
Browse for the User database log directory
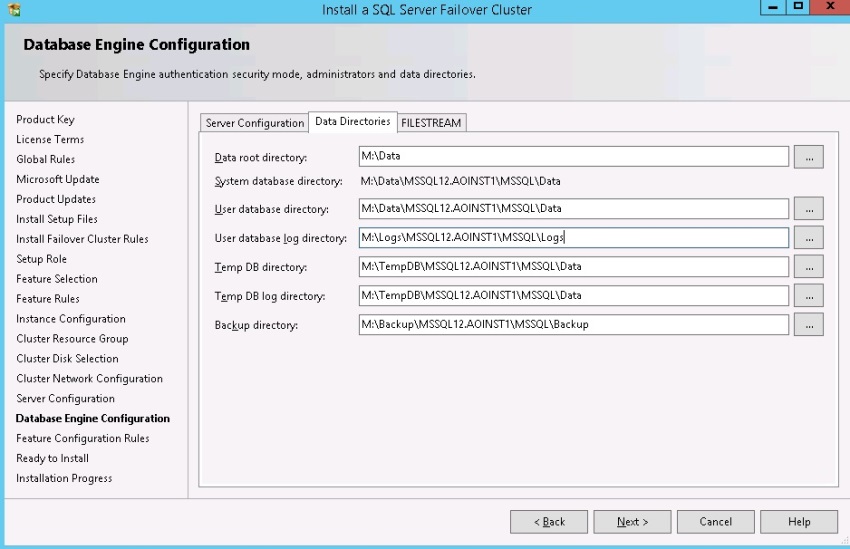coord(808,238)
